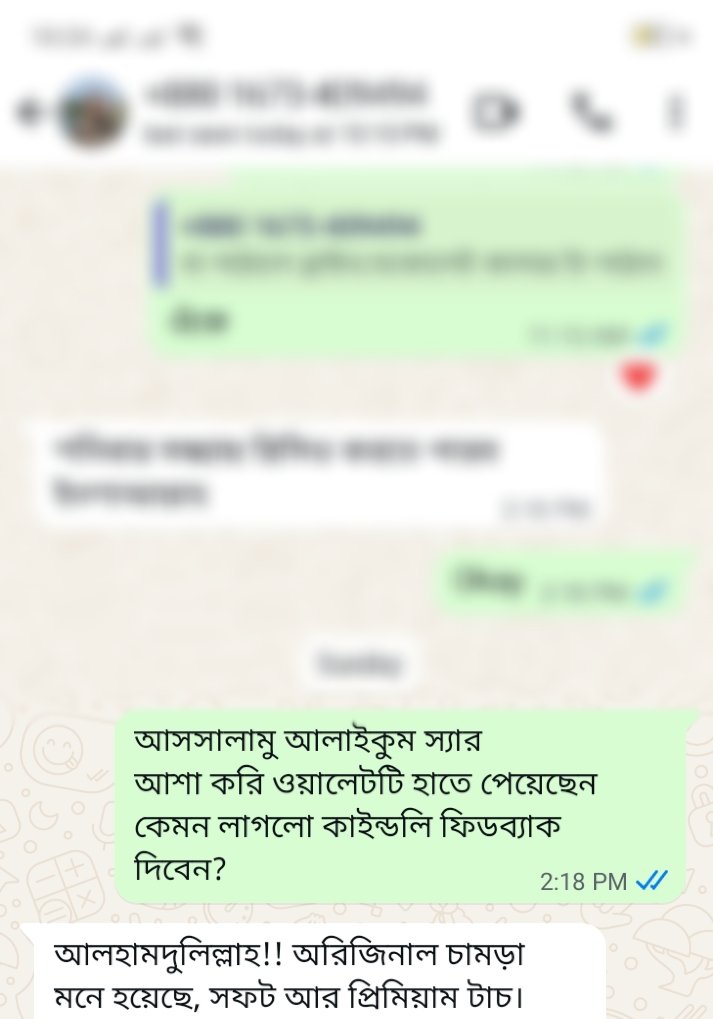Screen dimensions: 713x1019
Task: Go back using the header arrow
Action: click(26, 112)
